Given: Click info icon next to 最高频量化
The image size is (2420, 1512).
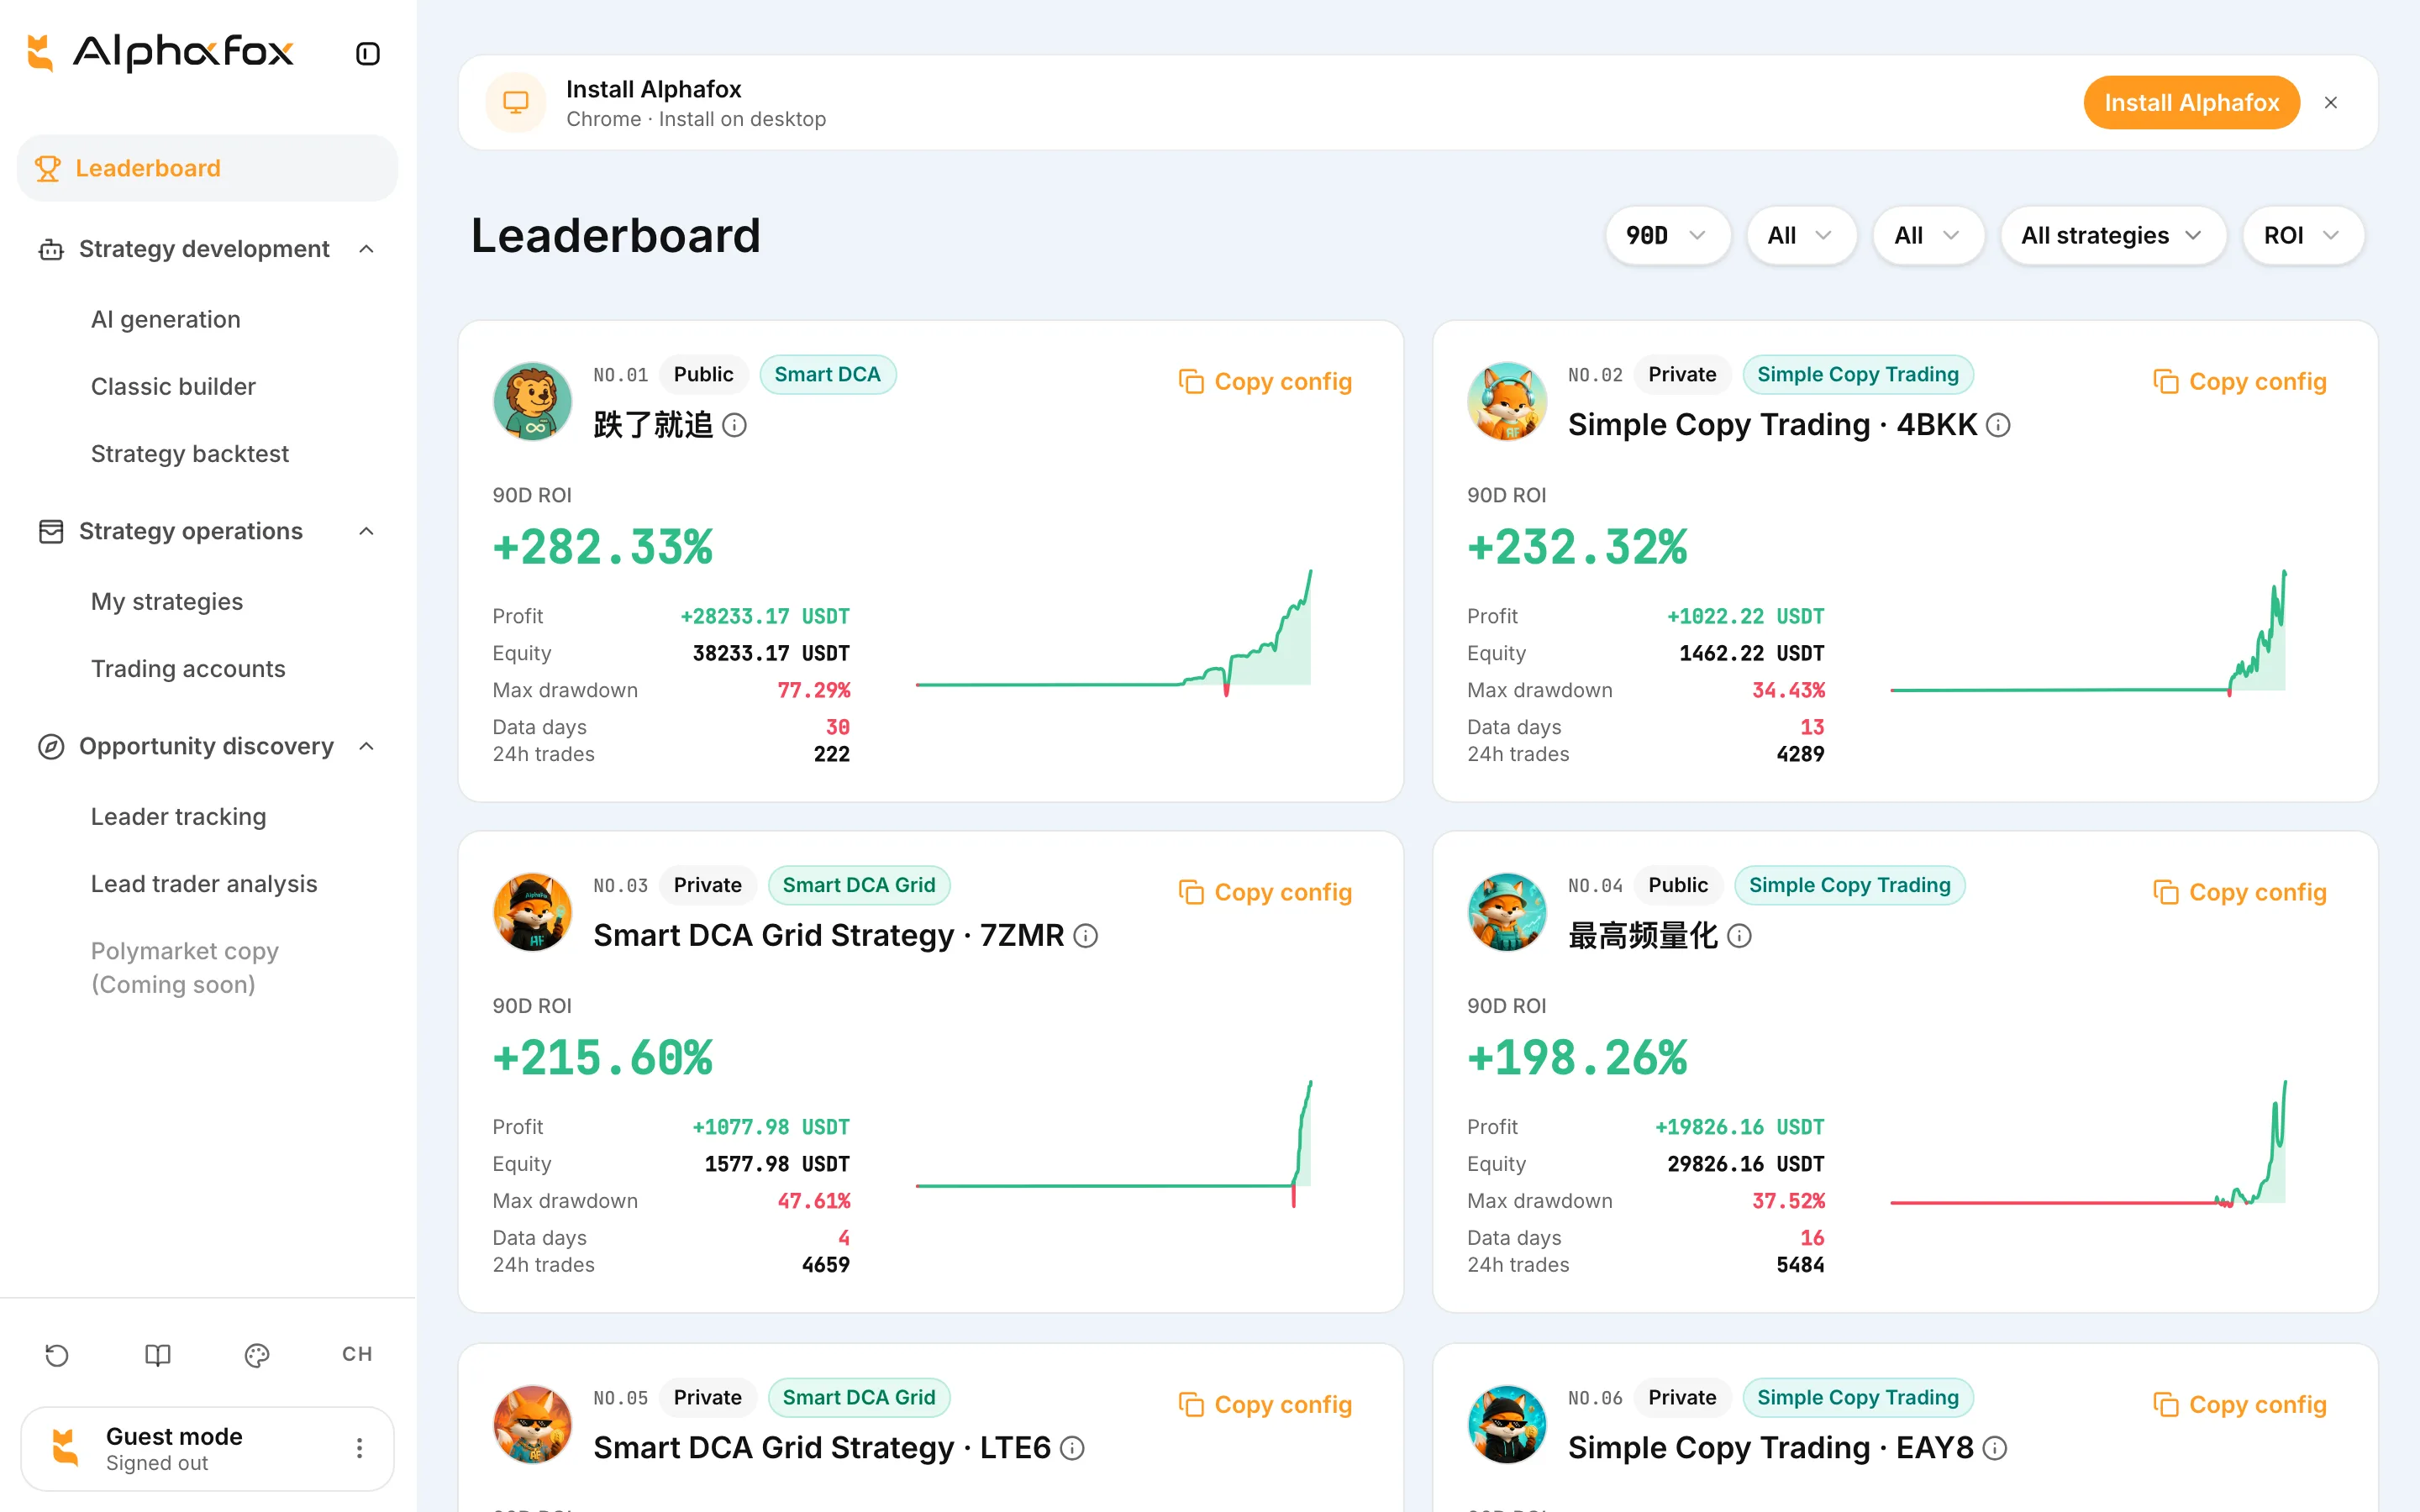Looking at the screenshot, I should tap(1739, 936).
